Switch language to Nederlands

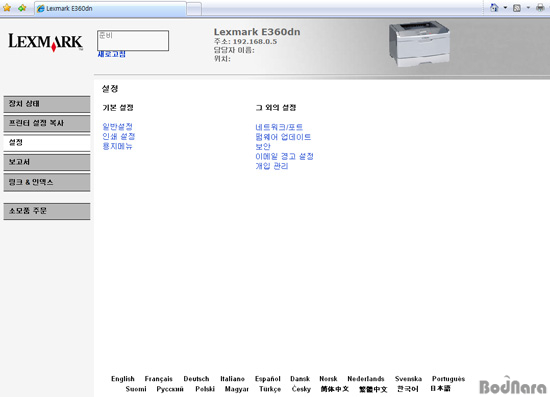click(x=366, y=379)
